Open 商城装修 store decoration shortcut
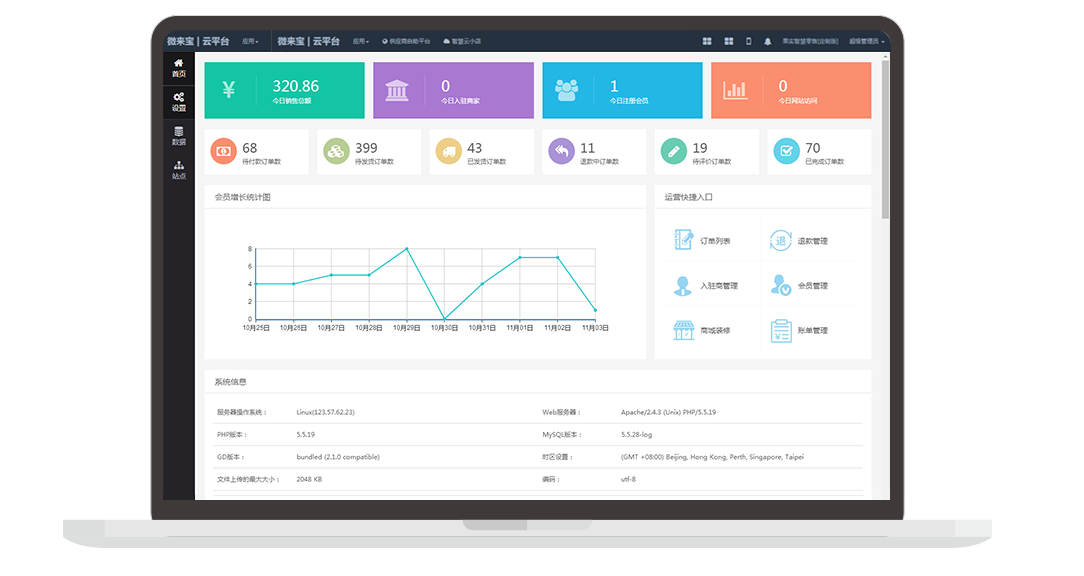The height and width of the screenshot is (576, 1084). pos(704,330)
